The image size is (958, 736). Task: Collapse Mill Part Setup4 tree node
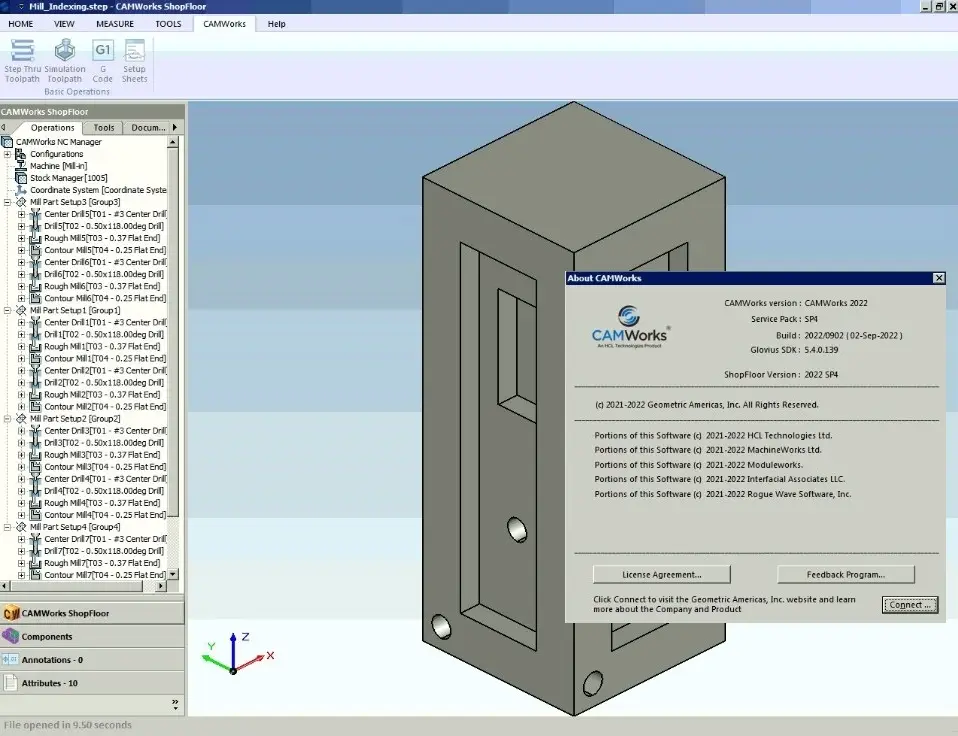pyautogui.click(x=7, y=527)
